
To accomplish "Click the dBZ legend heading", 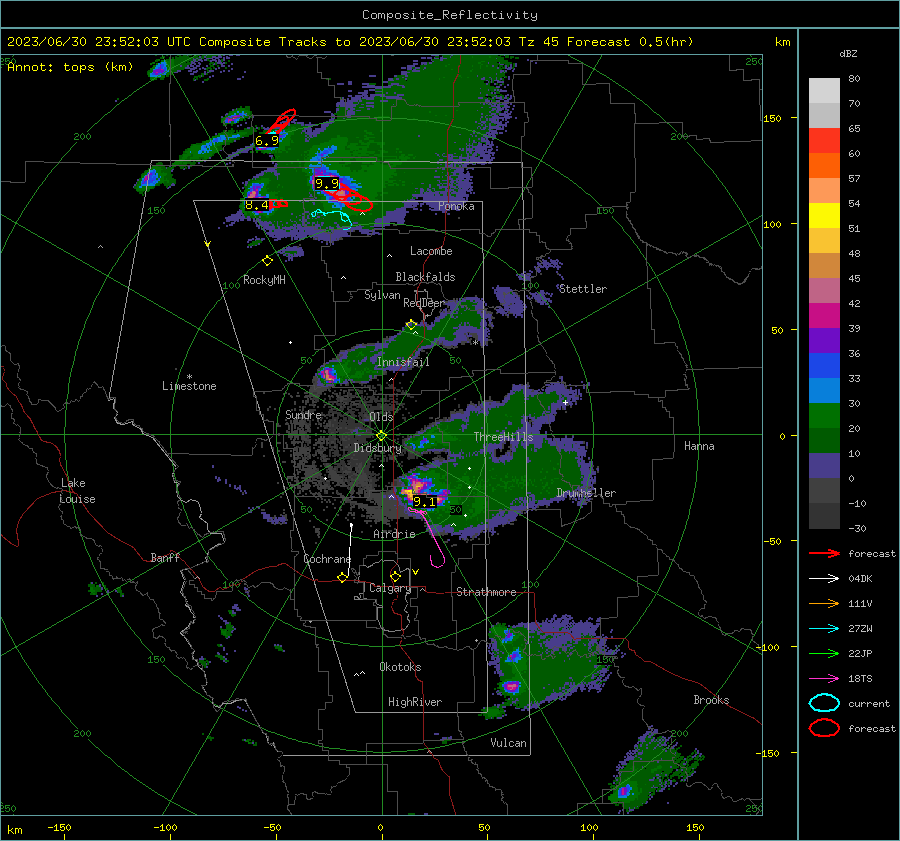I will (x=848, y=53).
